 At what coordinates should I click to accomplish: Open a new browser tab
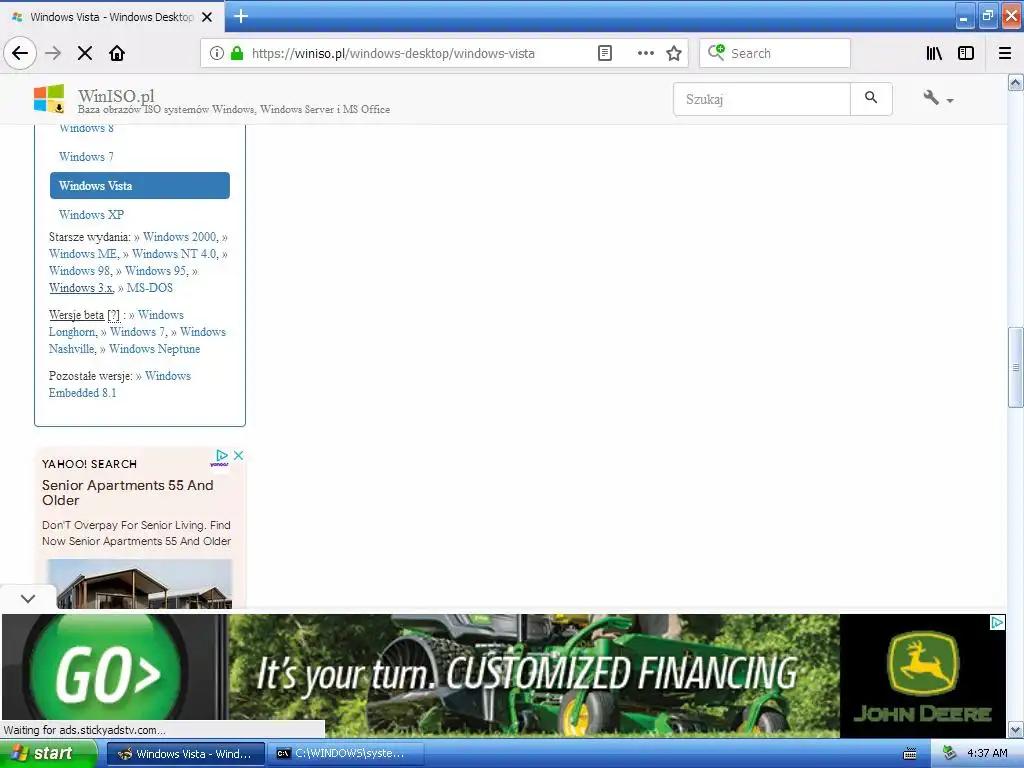click(241, 16)
